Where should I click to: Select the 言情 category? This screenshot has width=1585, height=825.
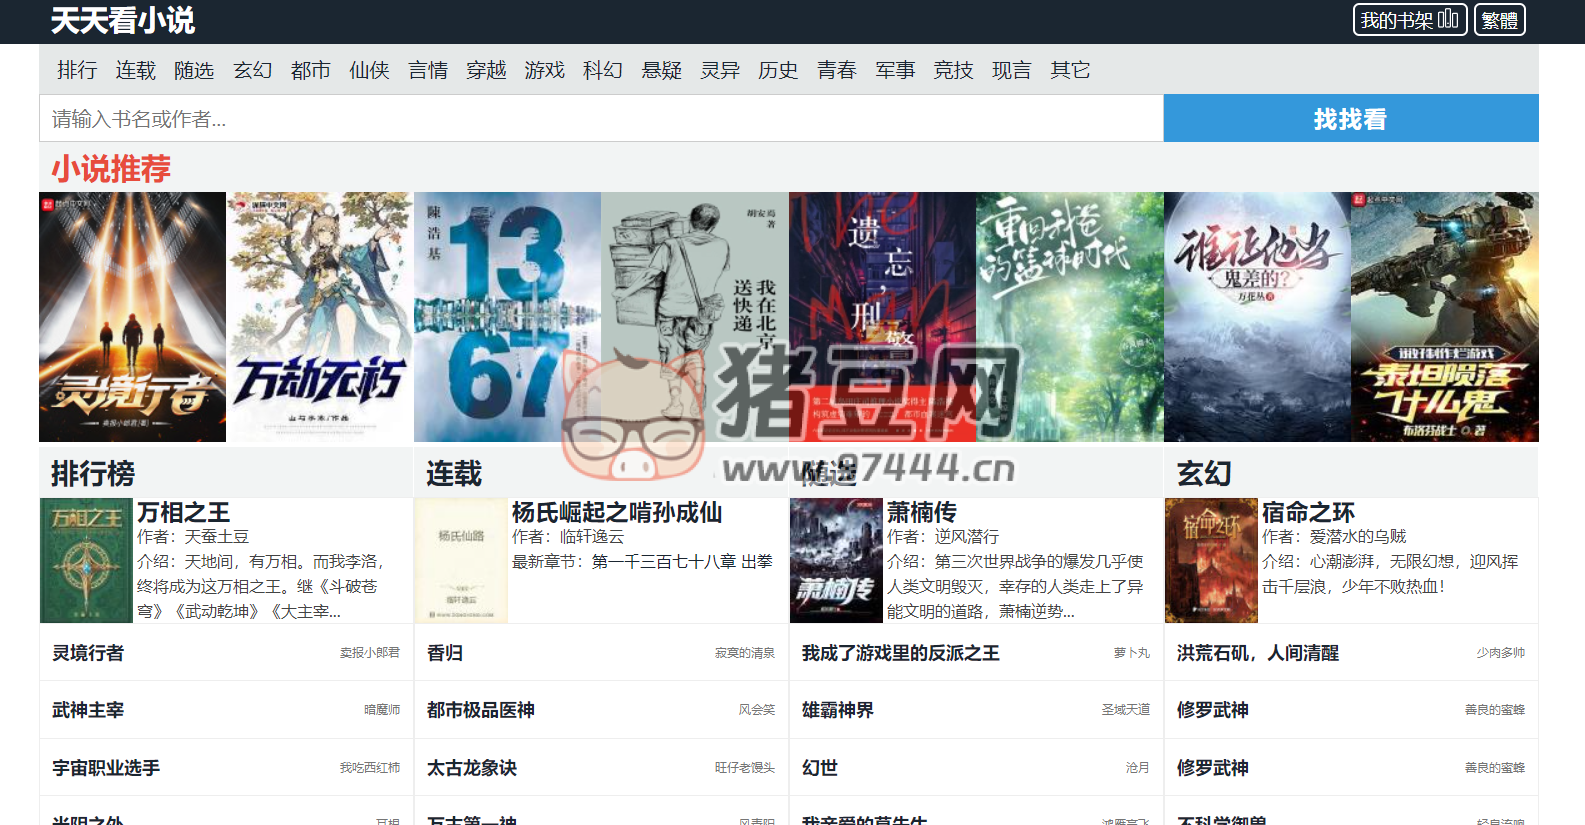(428, 70)
